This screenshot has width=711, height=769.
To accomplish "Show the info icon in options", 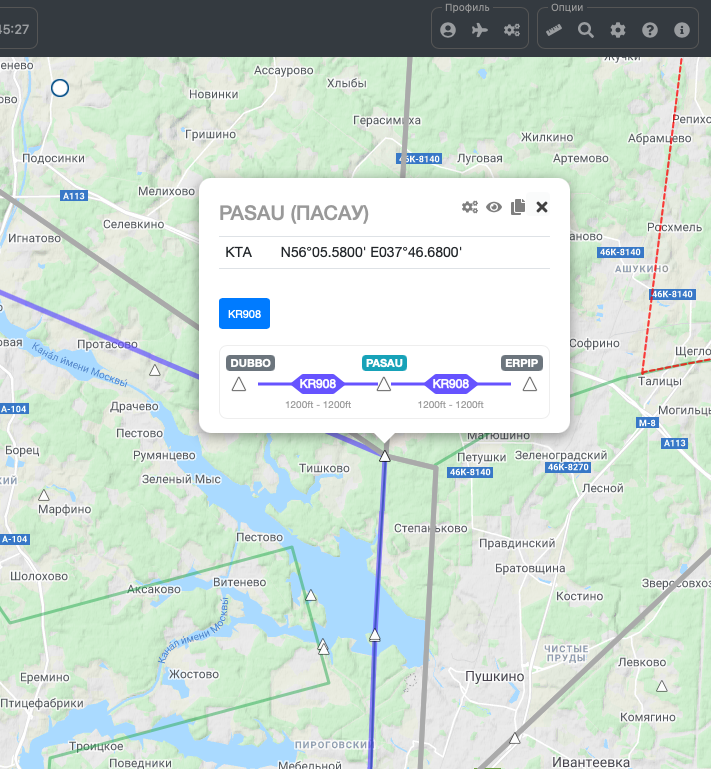I will coord(682,30).
